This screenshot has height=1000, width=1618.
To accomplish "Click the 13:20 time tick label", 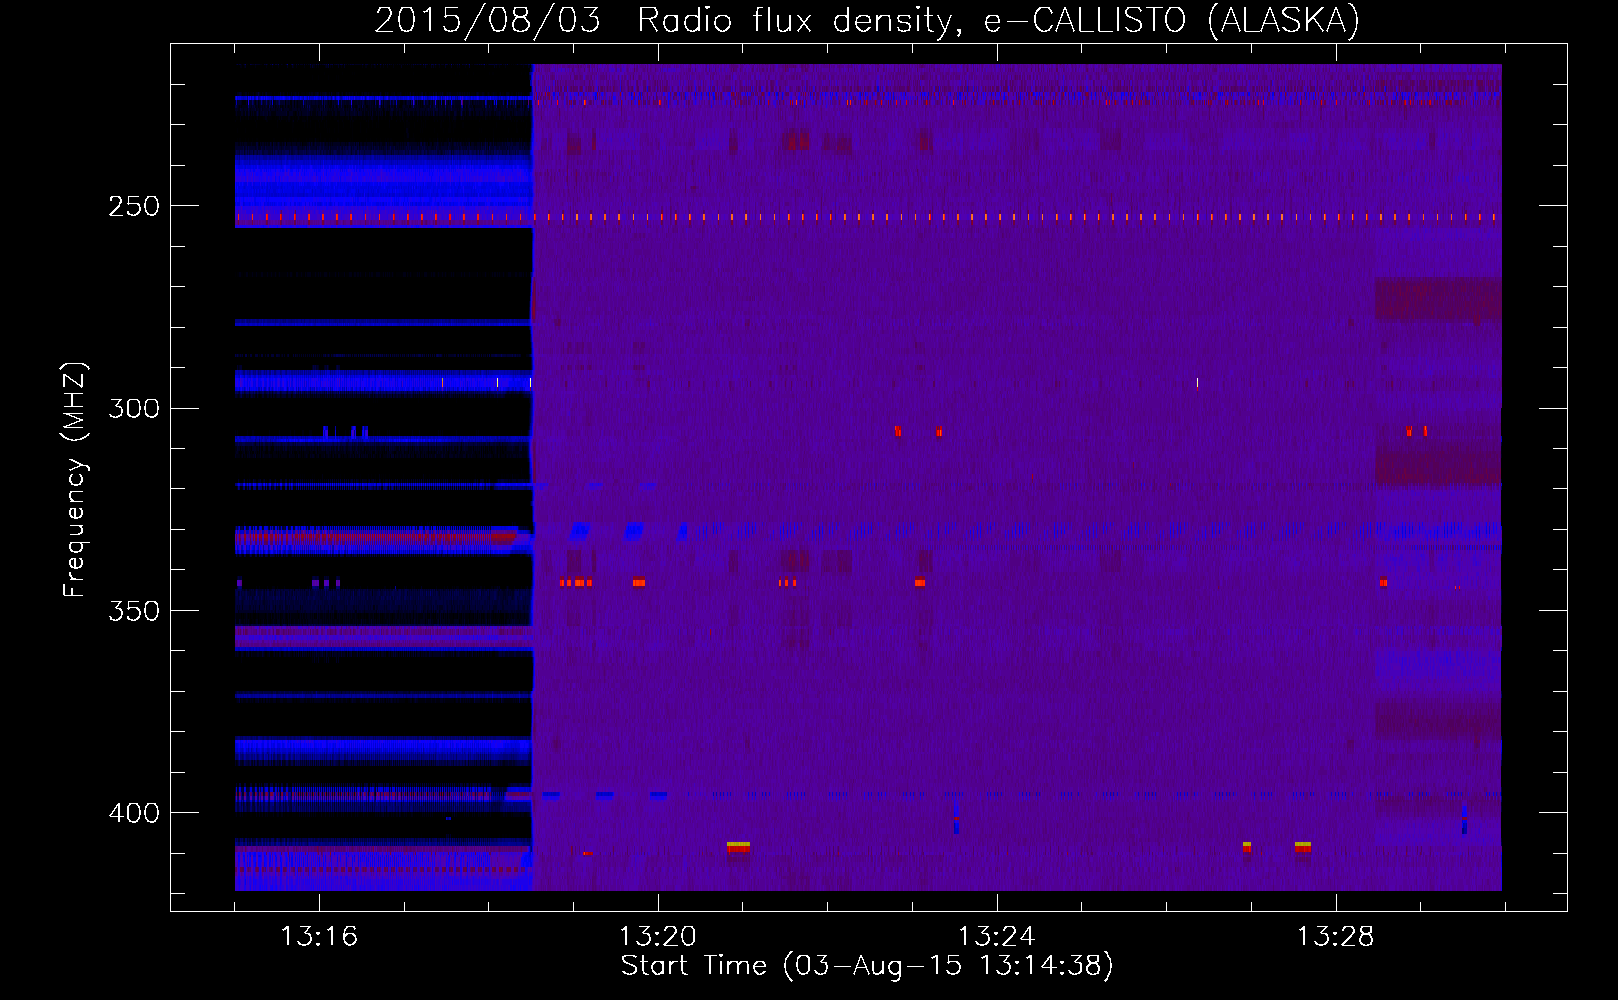I will tap(658, 936).
